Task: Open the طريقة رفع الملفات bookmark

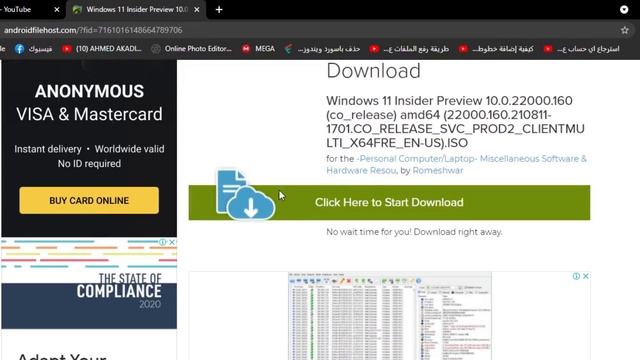Action: [409, 49]
